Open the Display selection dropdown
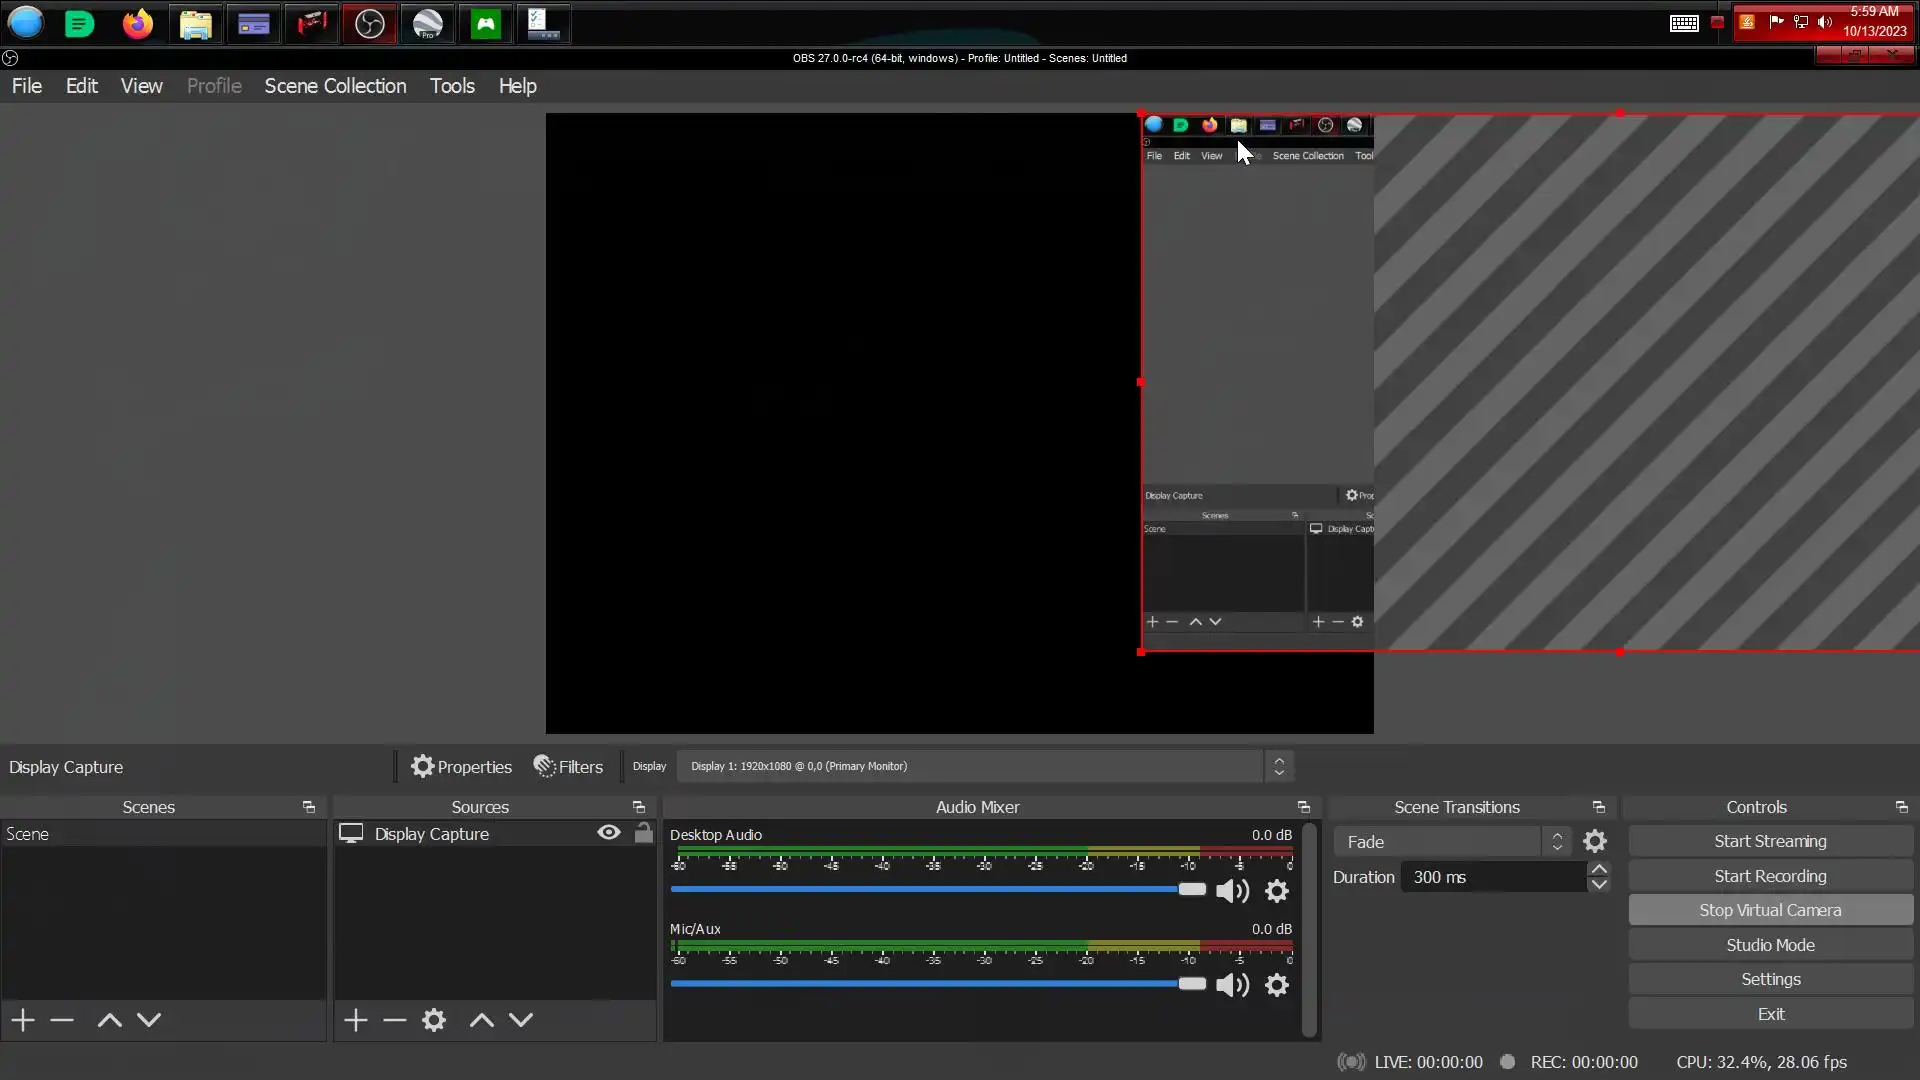The width and height of the screenshot is (1920, 1080). [x=984, y=767]
